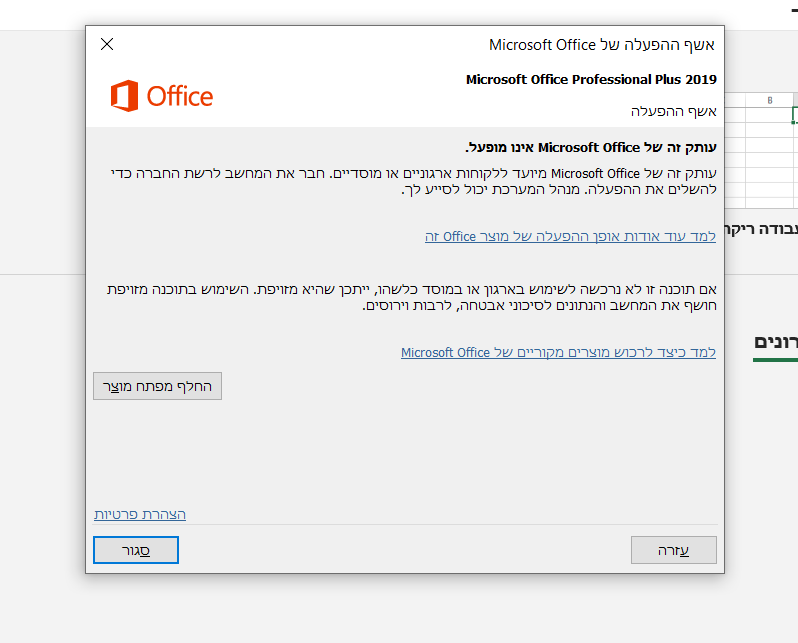Close the activation wizard with the X icon
Viewport: 798px width, 643px height.
(x=107, y=44)
